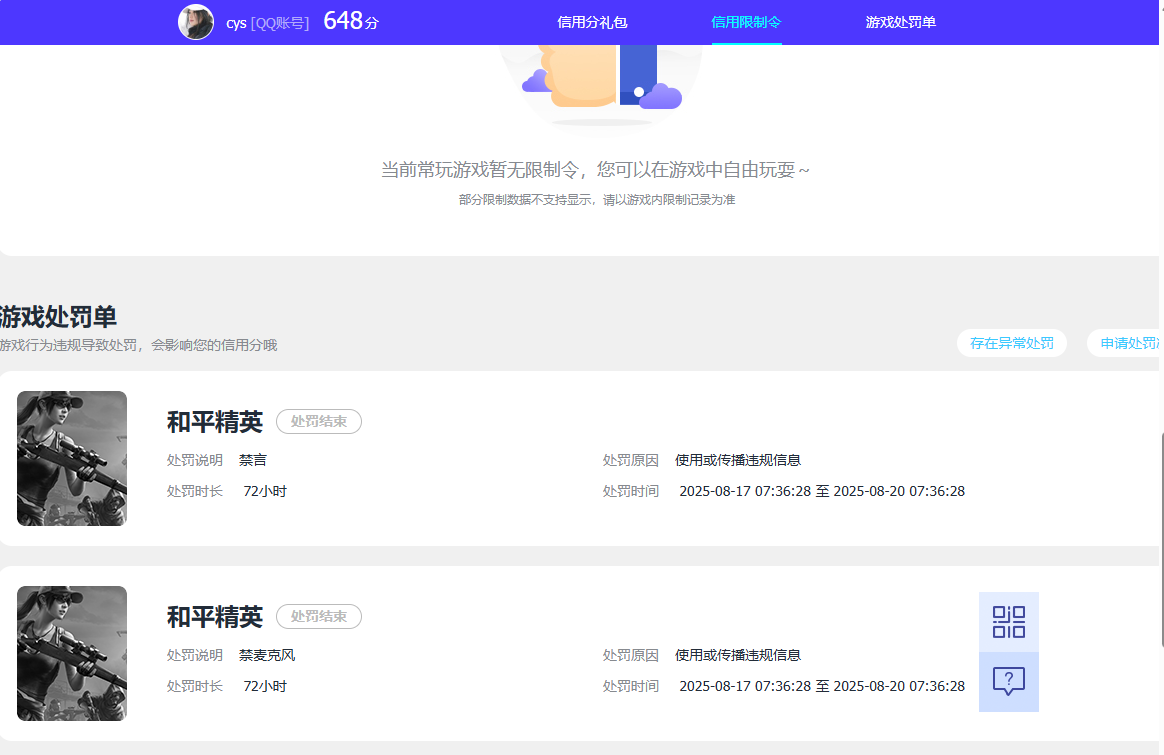Click the 申请处罚 button at right edge

pos(1125,343)
